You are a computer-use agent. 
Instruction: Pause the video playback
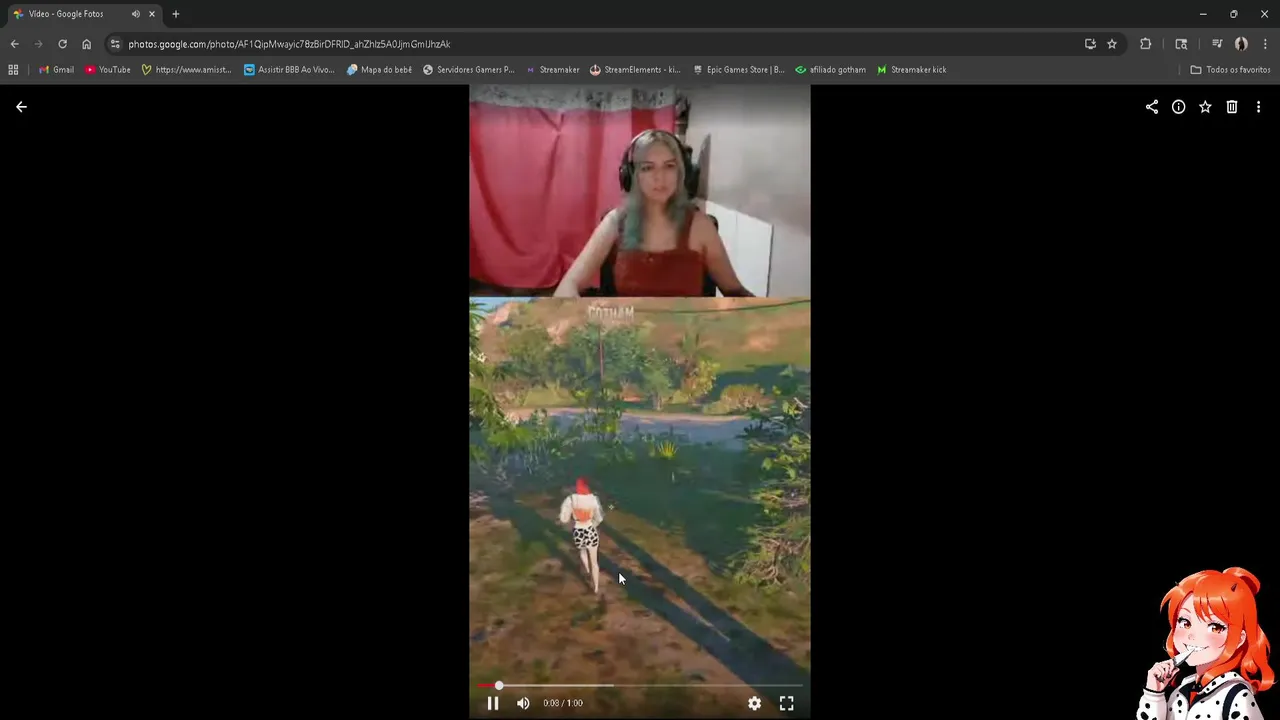(x=493, y=703)
